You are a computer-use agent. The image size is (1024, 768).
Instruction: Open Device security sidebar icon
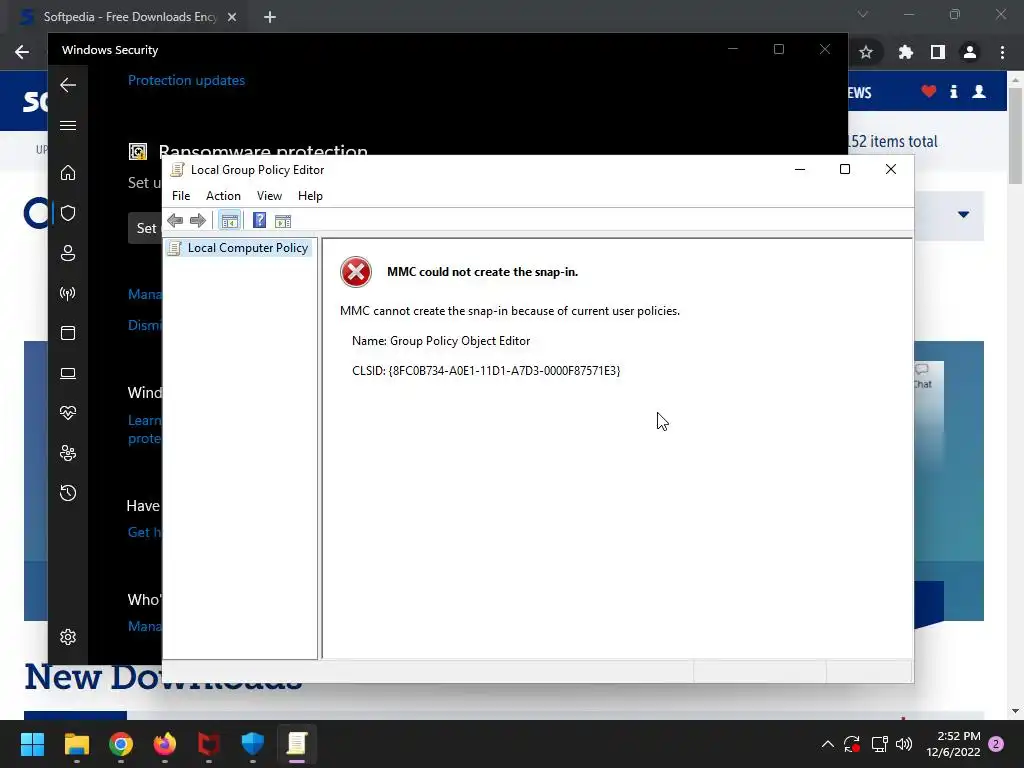click(68, 373)
